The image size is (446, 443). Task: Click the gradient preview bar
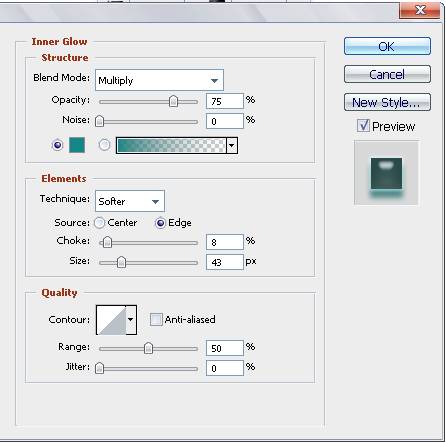[171, 145]
